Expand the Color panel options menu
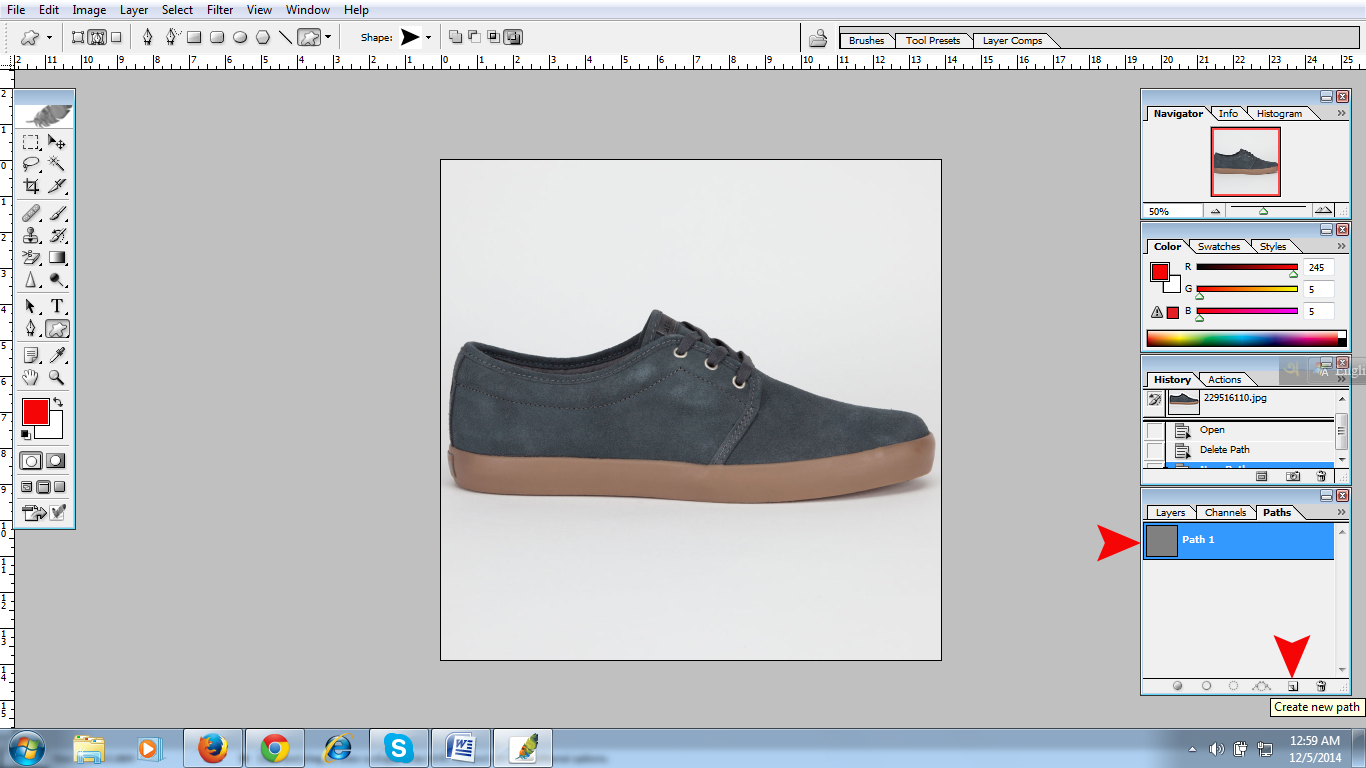The width and height of the screenshot is (1366, 768). tap(1341, 246)
